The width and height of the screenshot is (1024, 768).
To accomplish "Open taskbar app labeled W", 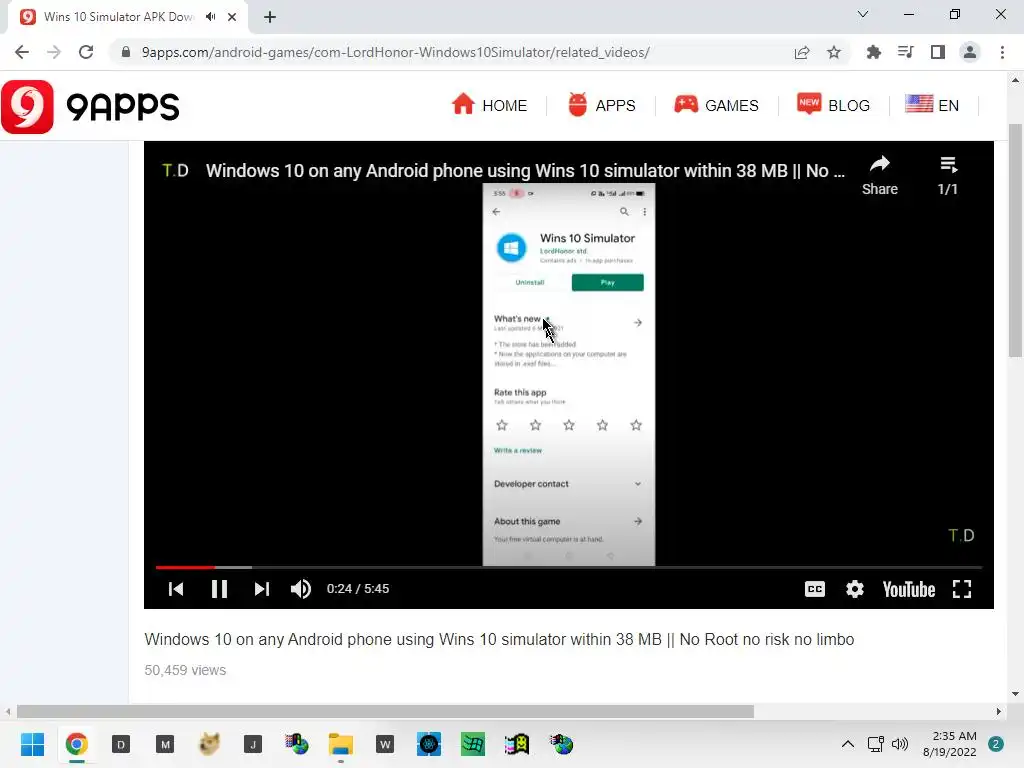I will 385,744.
